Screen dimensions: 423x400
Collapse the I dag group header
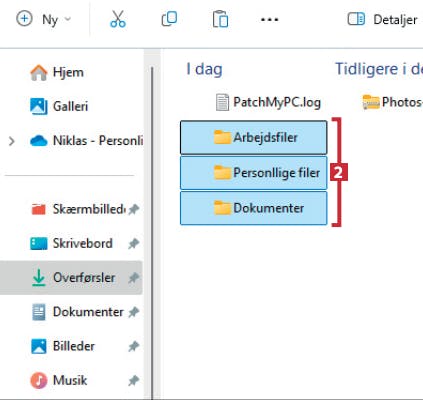pos(204,69)
